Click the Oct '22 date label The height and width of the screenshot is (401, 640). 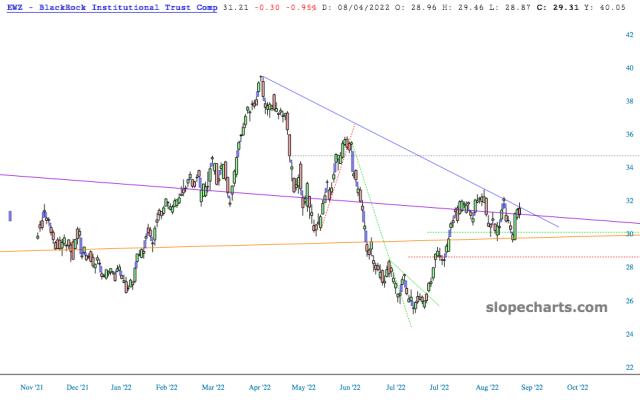coord(578,387)
